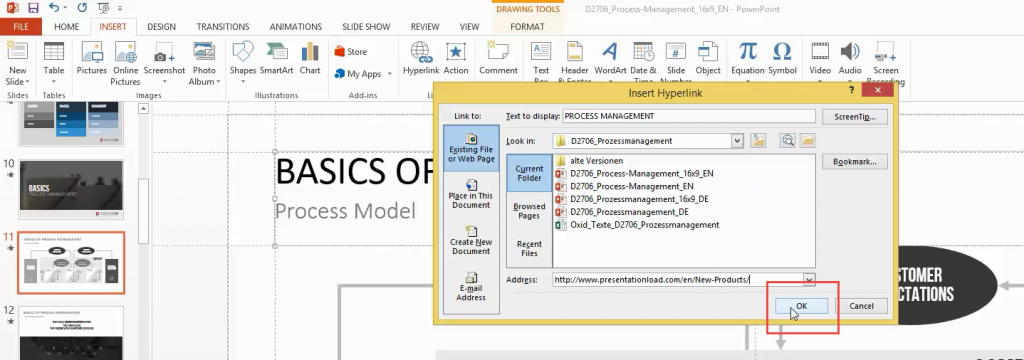Switch to the ANIMATIONS tab

tap(296, 27)
